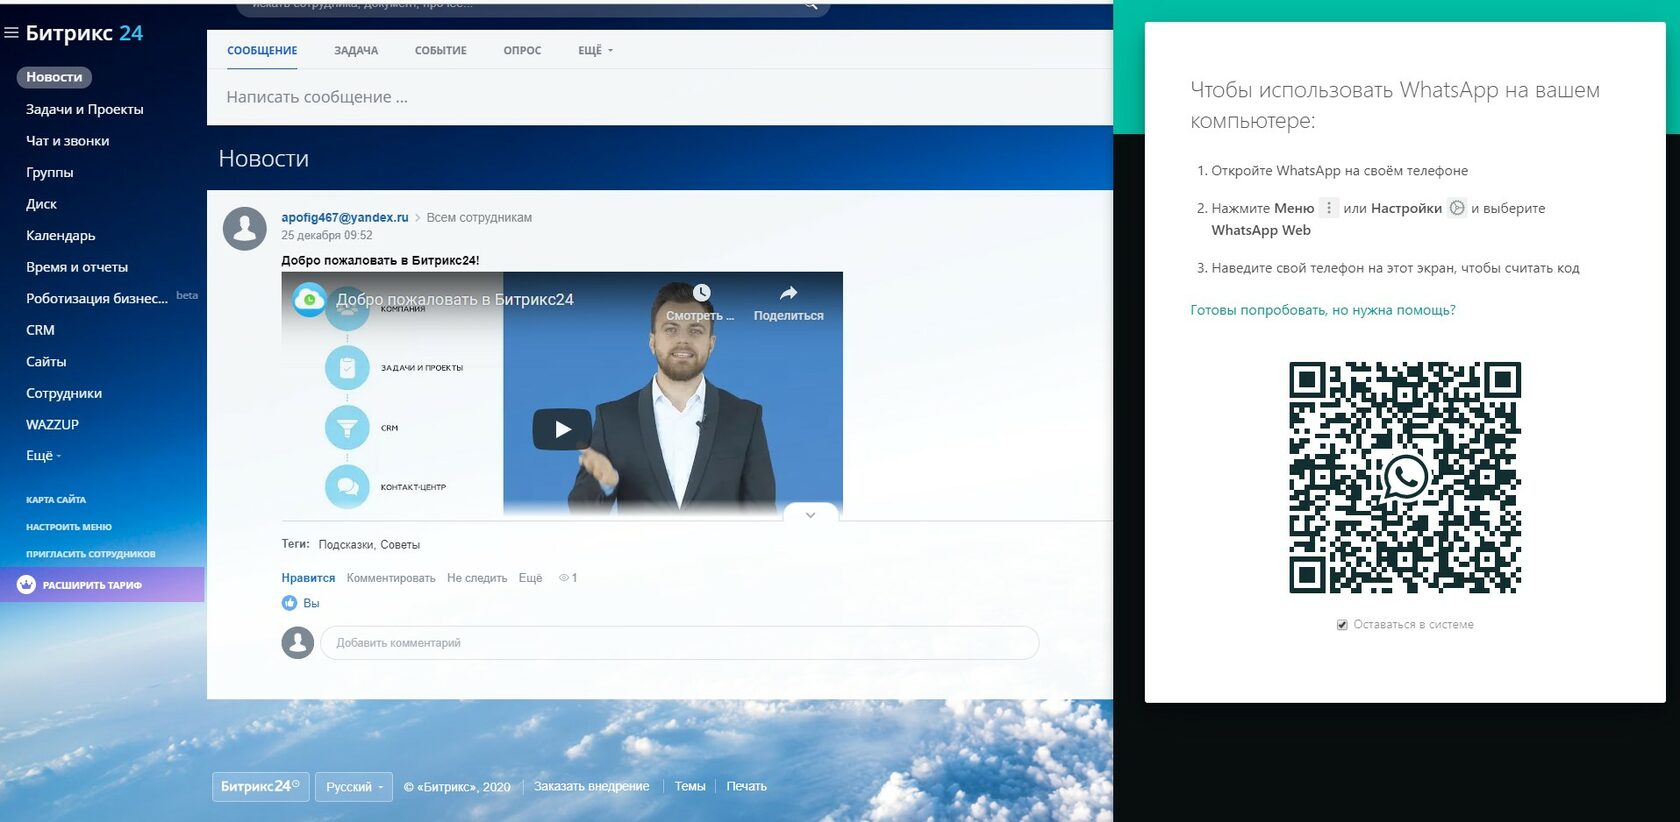Select the Событие tab
Screen dimensions: 1680x822
click(441, 50)
